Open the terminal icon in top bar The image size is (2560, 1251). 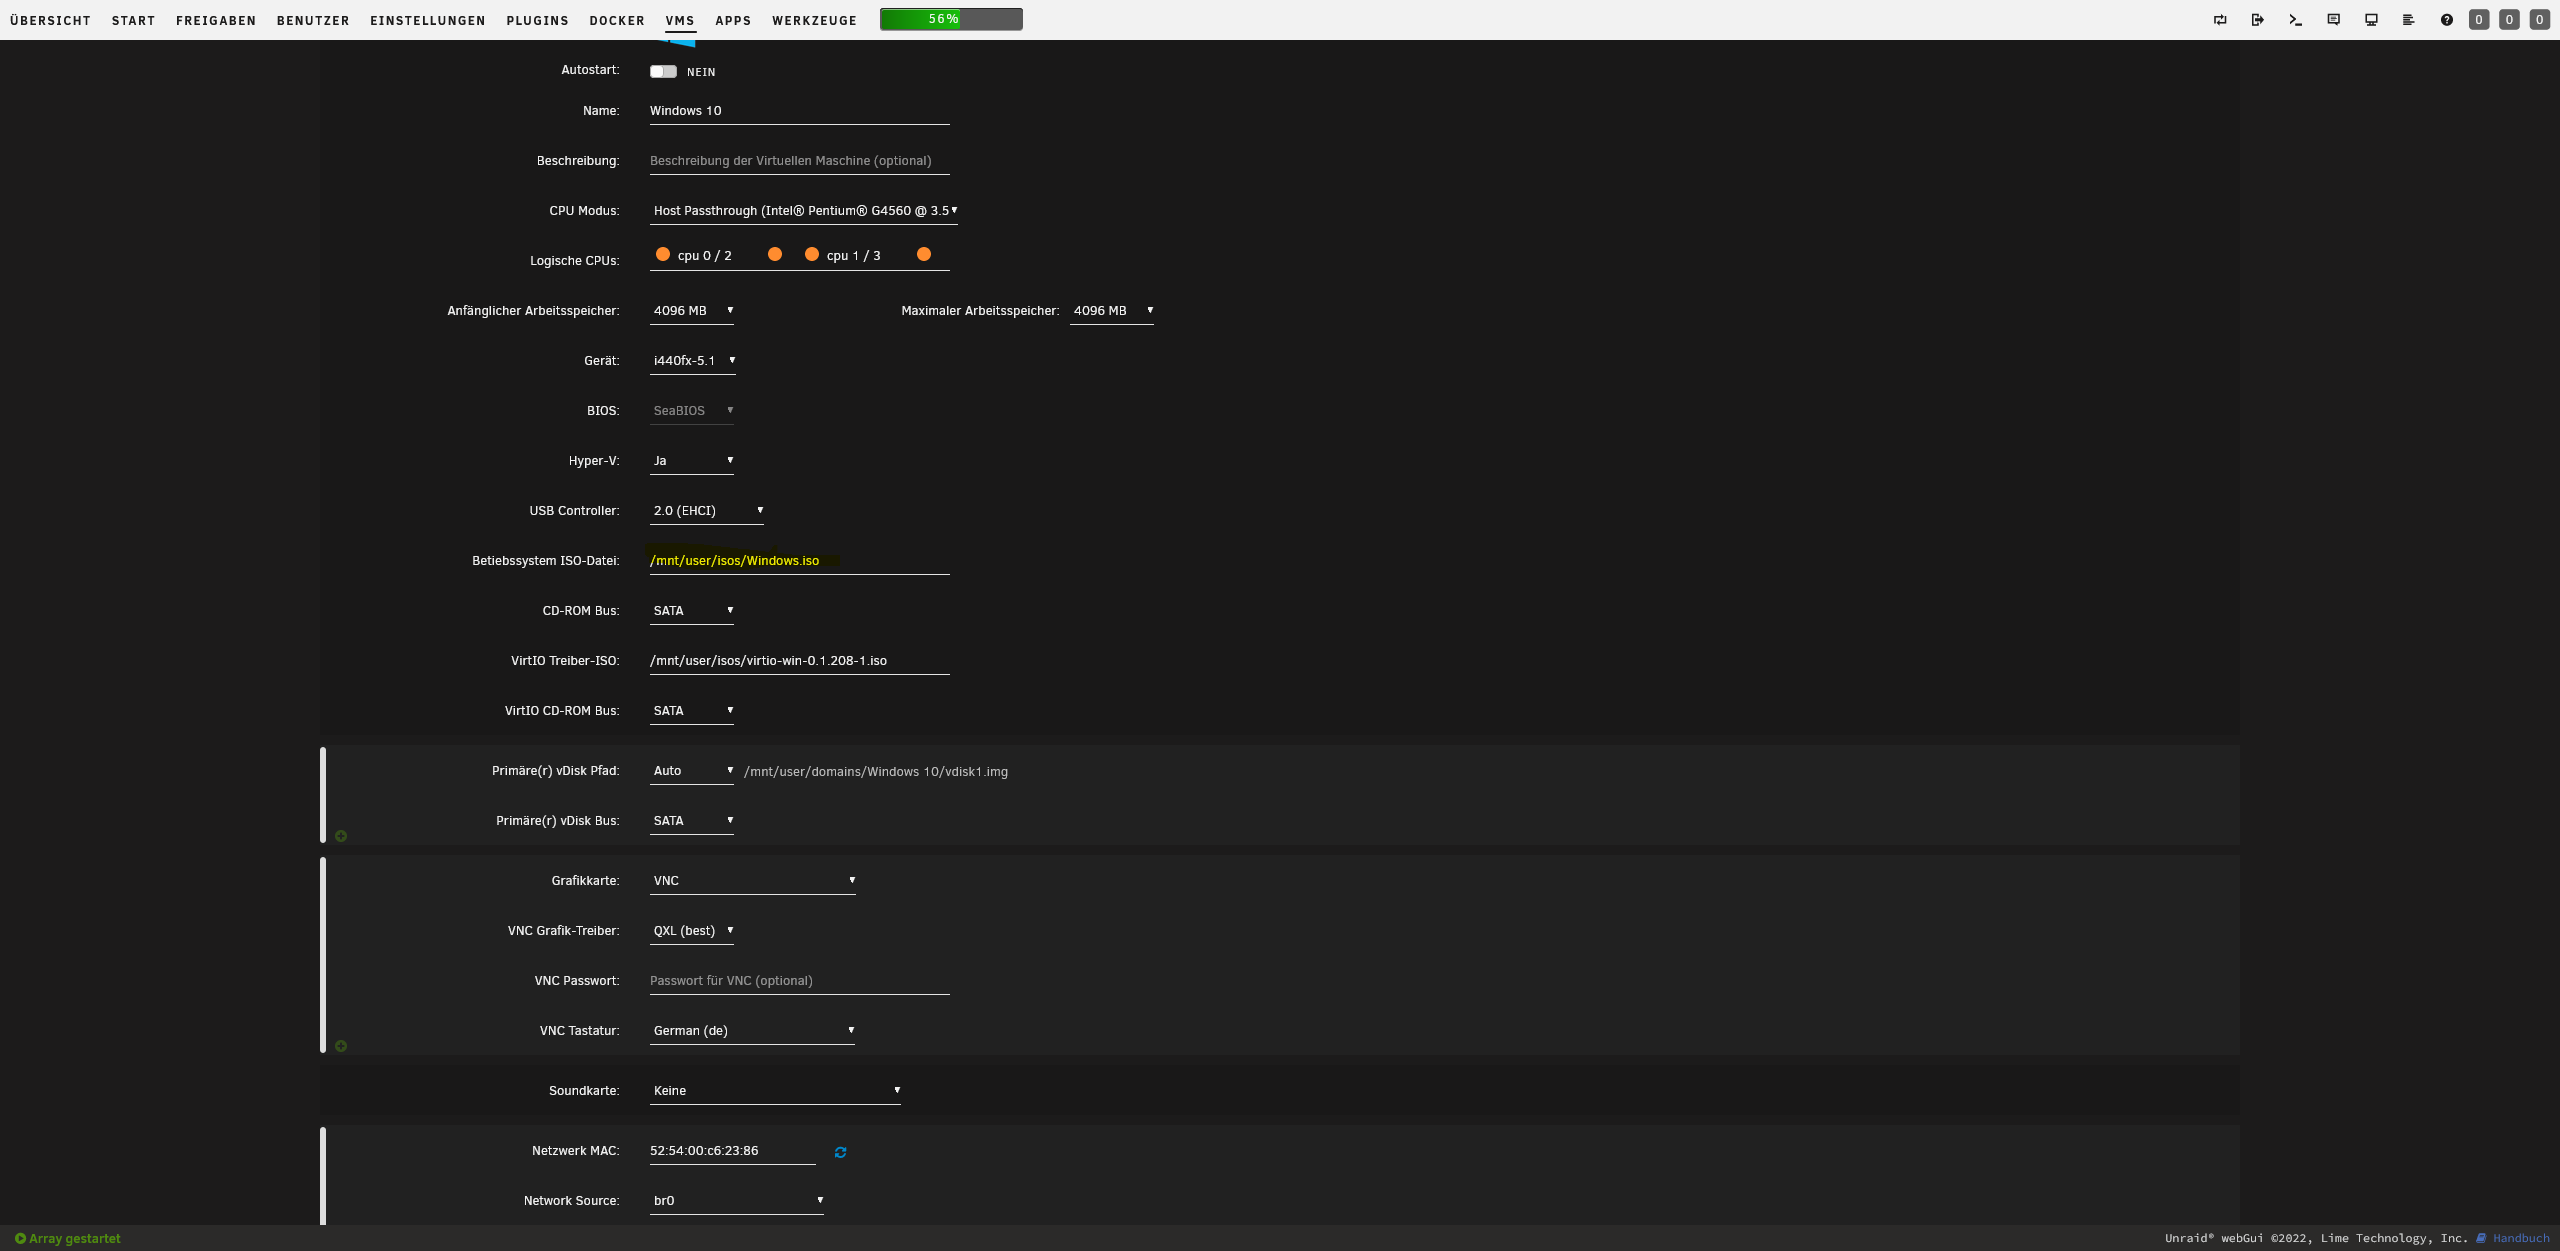pyautogui.click(x=2296, y=20)
